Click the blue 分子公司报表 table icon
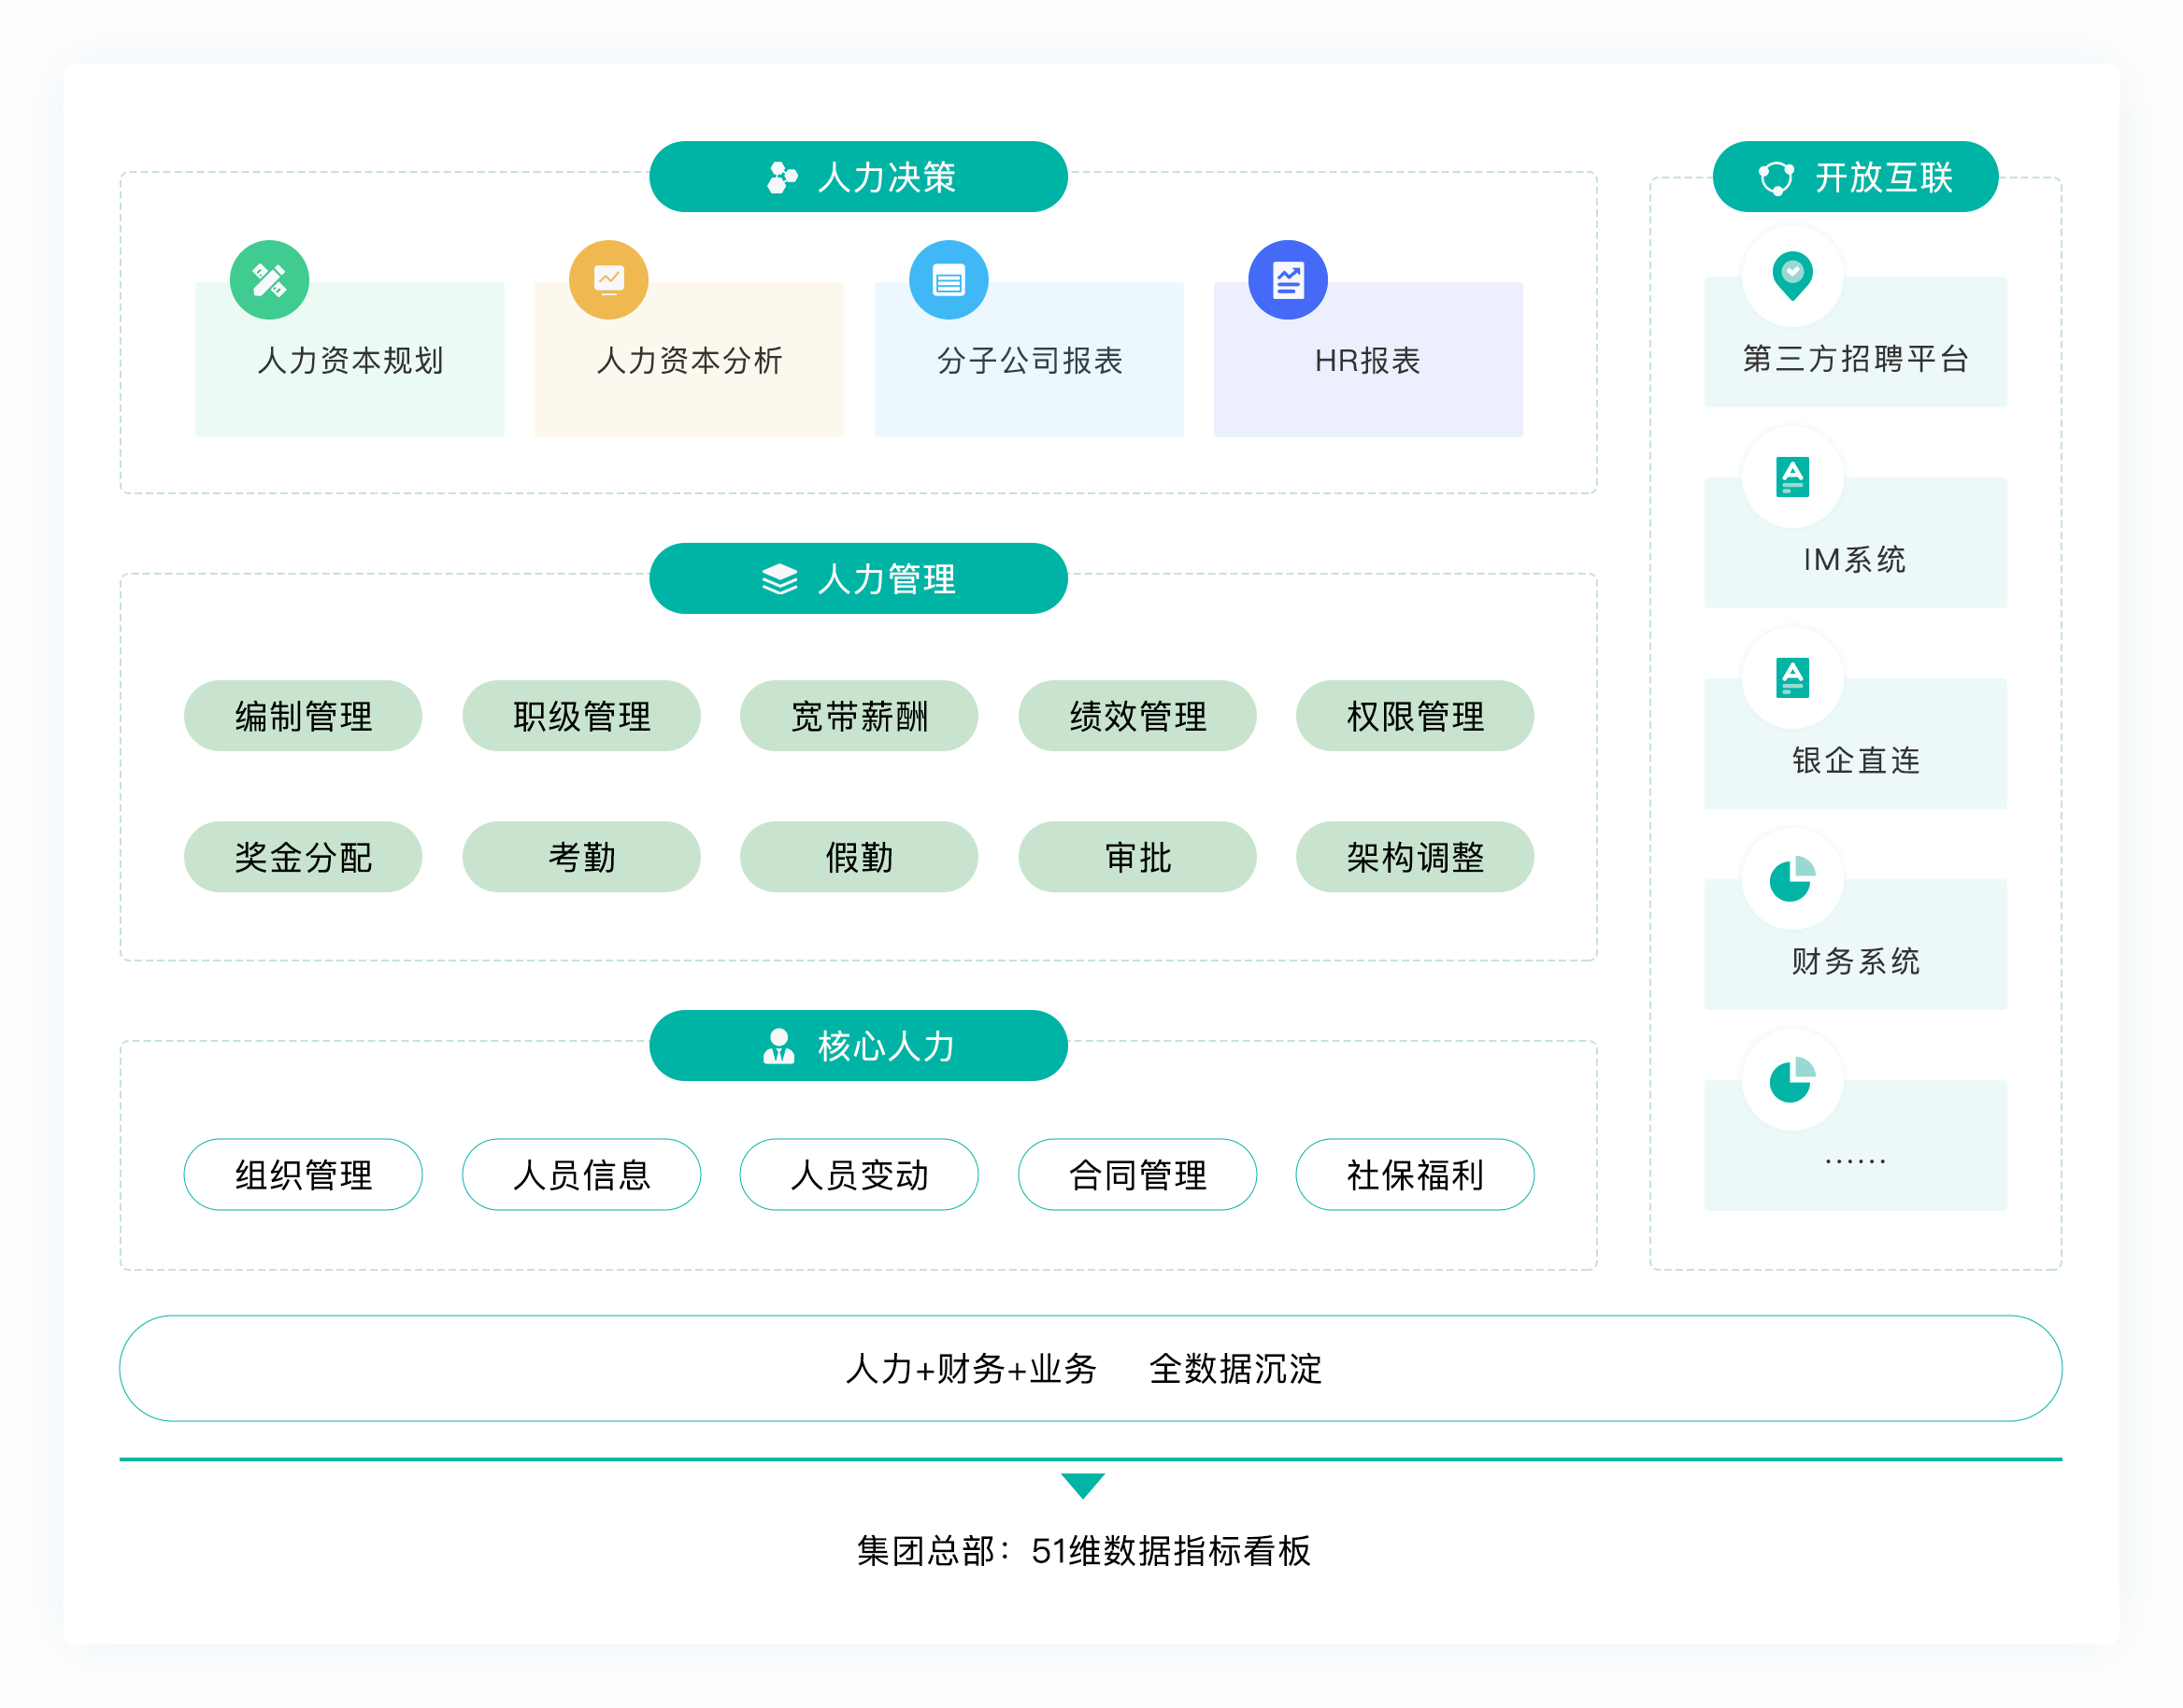The width and height of the screenshot is (2183, 1708). (948, 280)
